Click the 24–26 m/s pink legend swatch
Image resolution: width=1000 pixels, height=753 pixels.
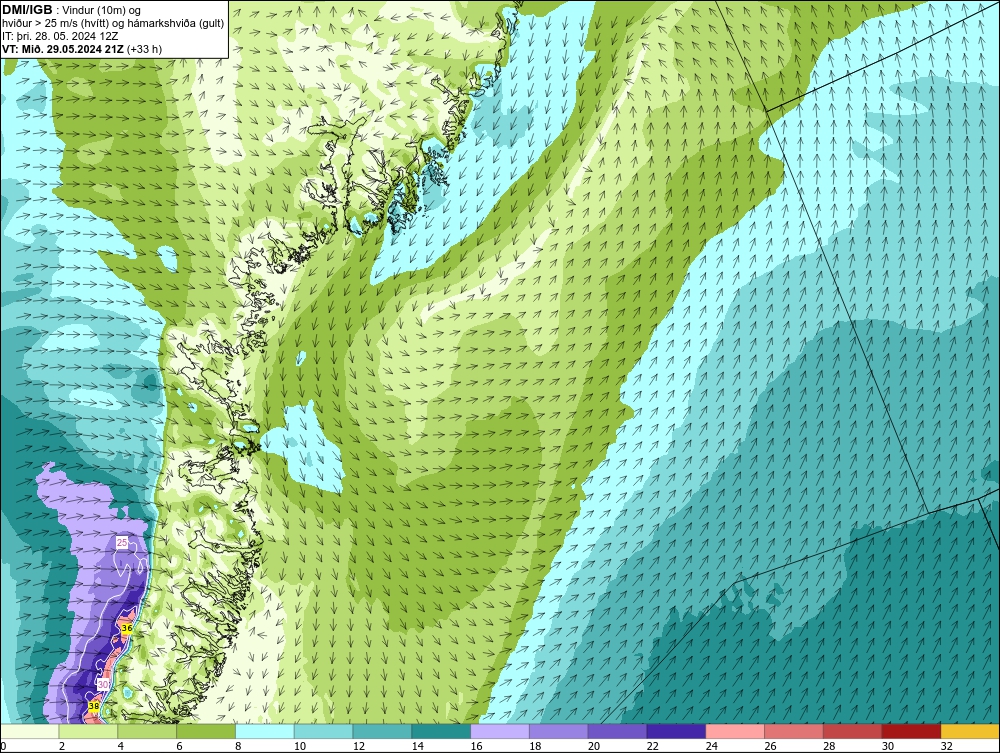[735, 731]
